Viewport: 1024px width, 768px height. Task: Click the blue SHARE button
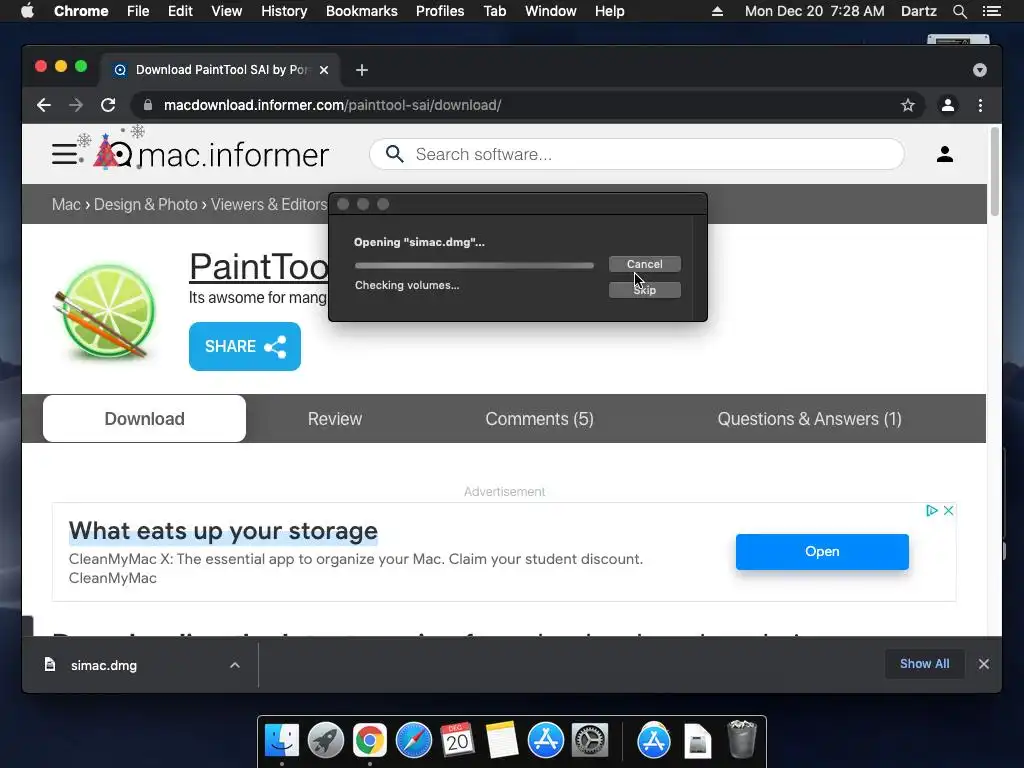tap(245, 346)
